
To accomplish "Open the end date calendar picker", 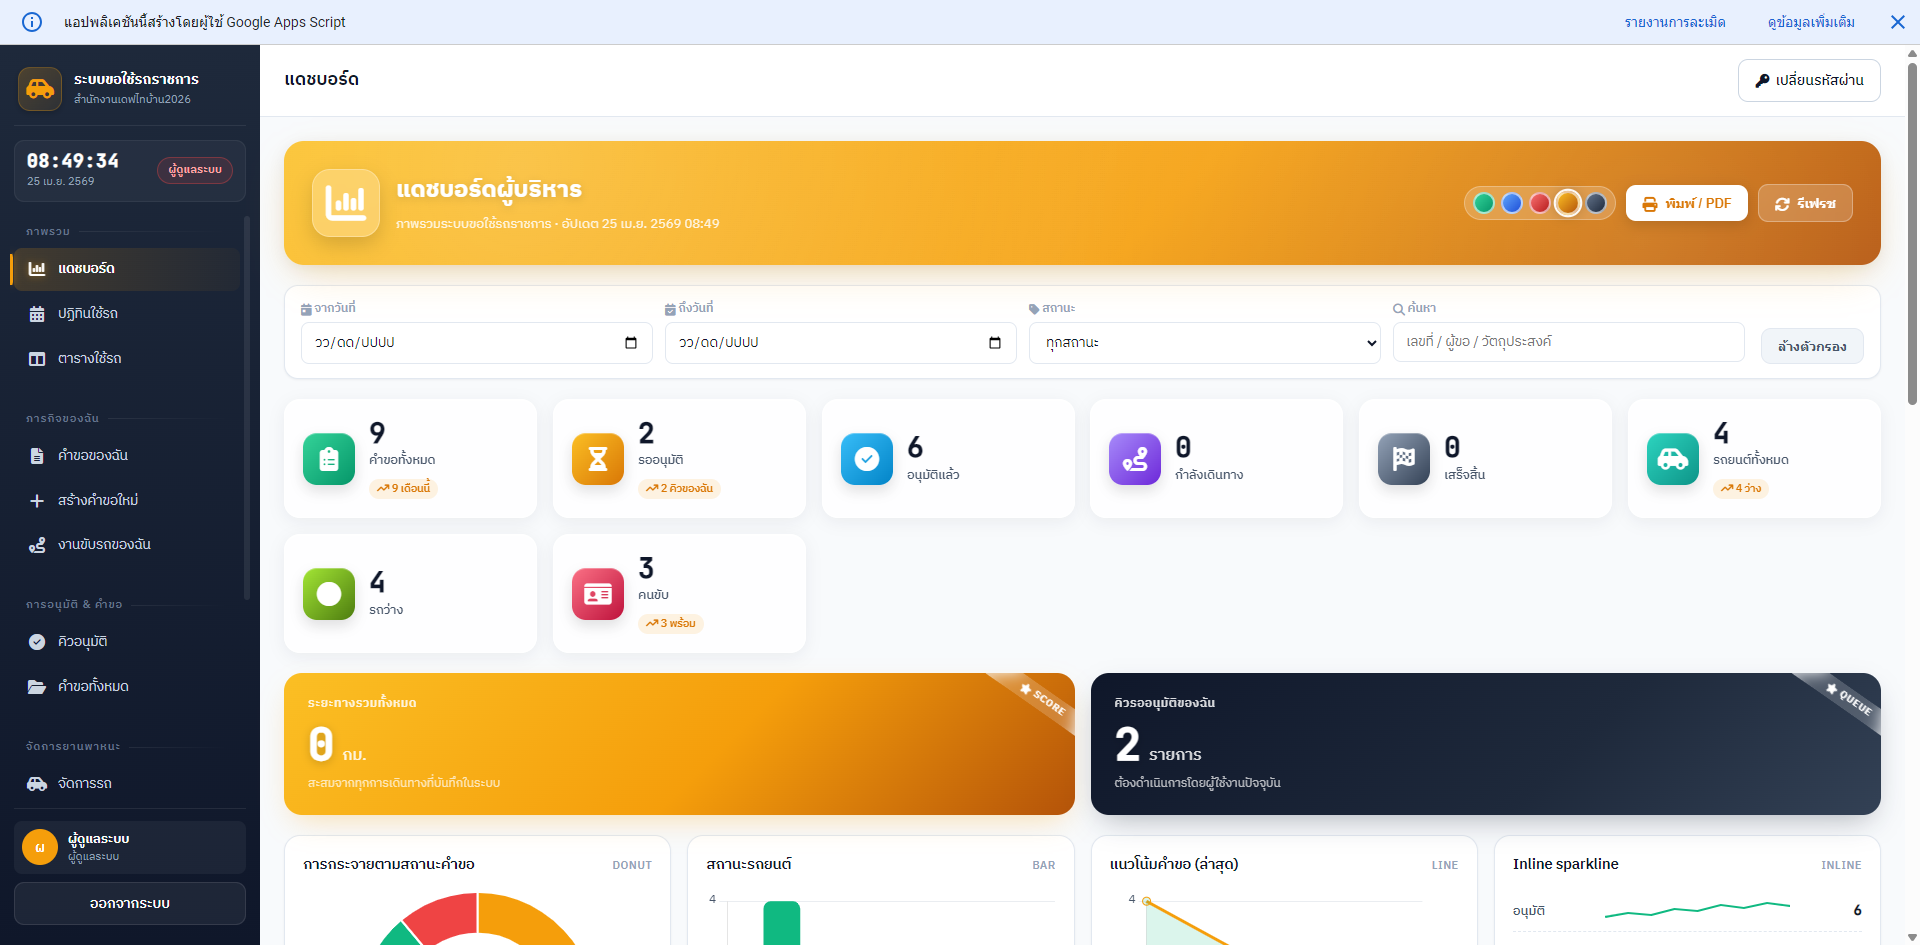I will [x=995, y=343].
